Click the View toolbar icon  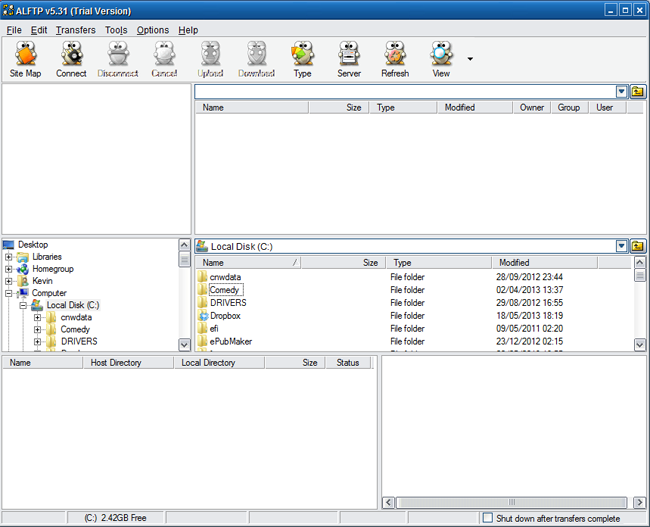[x=441, y=59]
